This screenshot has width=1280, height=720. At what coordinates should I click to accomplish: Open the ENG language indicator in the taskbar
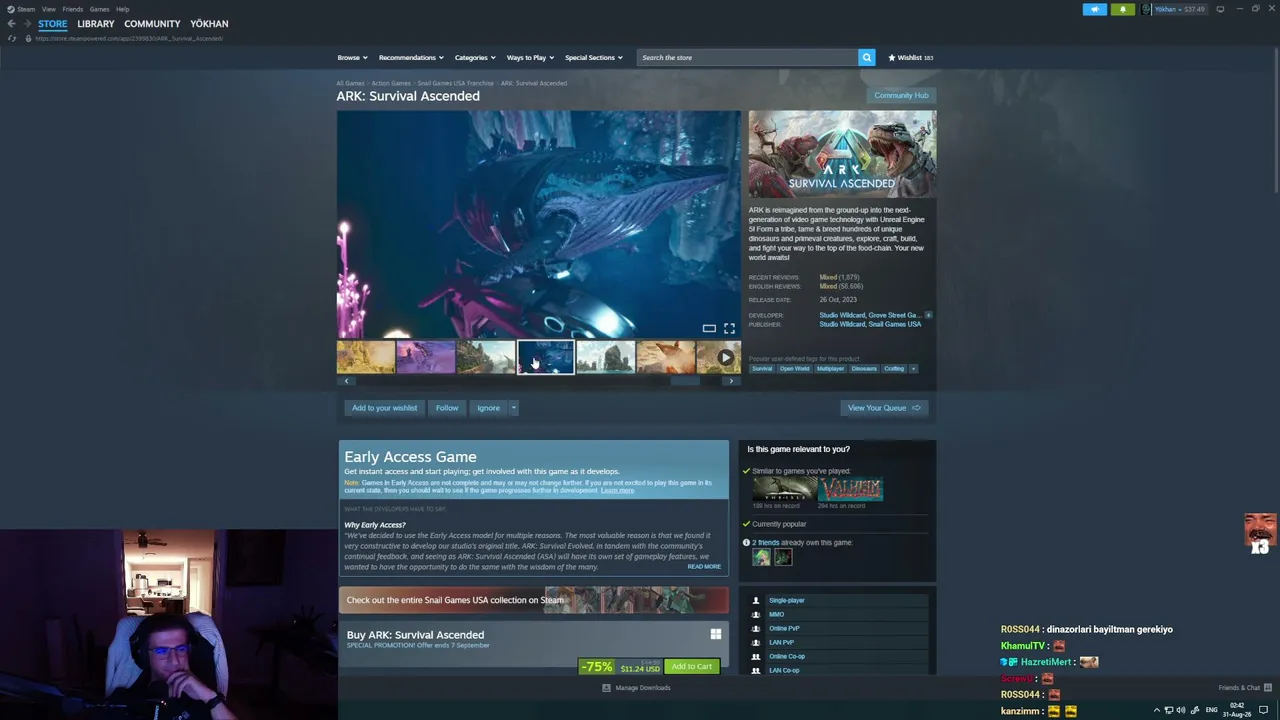1211,710
